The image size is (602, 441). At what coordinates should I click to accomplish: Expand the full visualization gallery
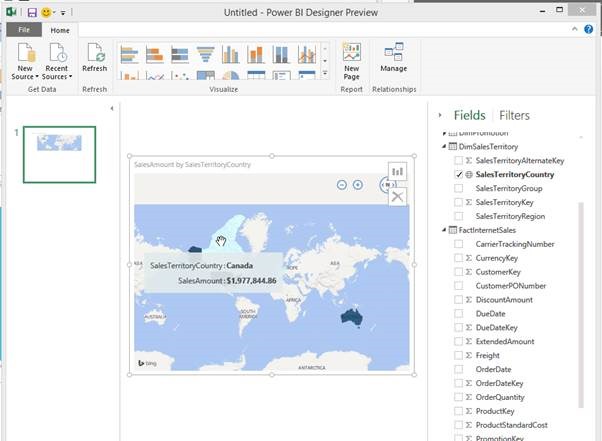(325, 73)
